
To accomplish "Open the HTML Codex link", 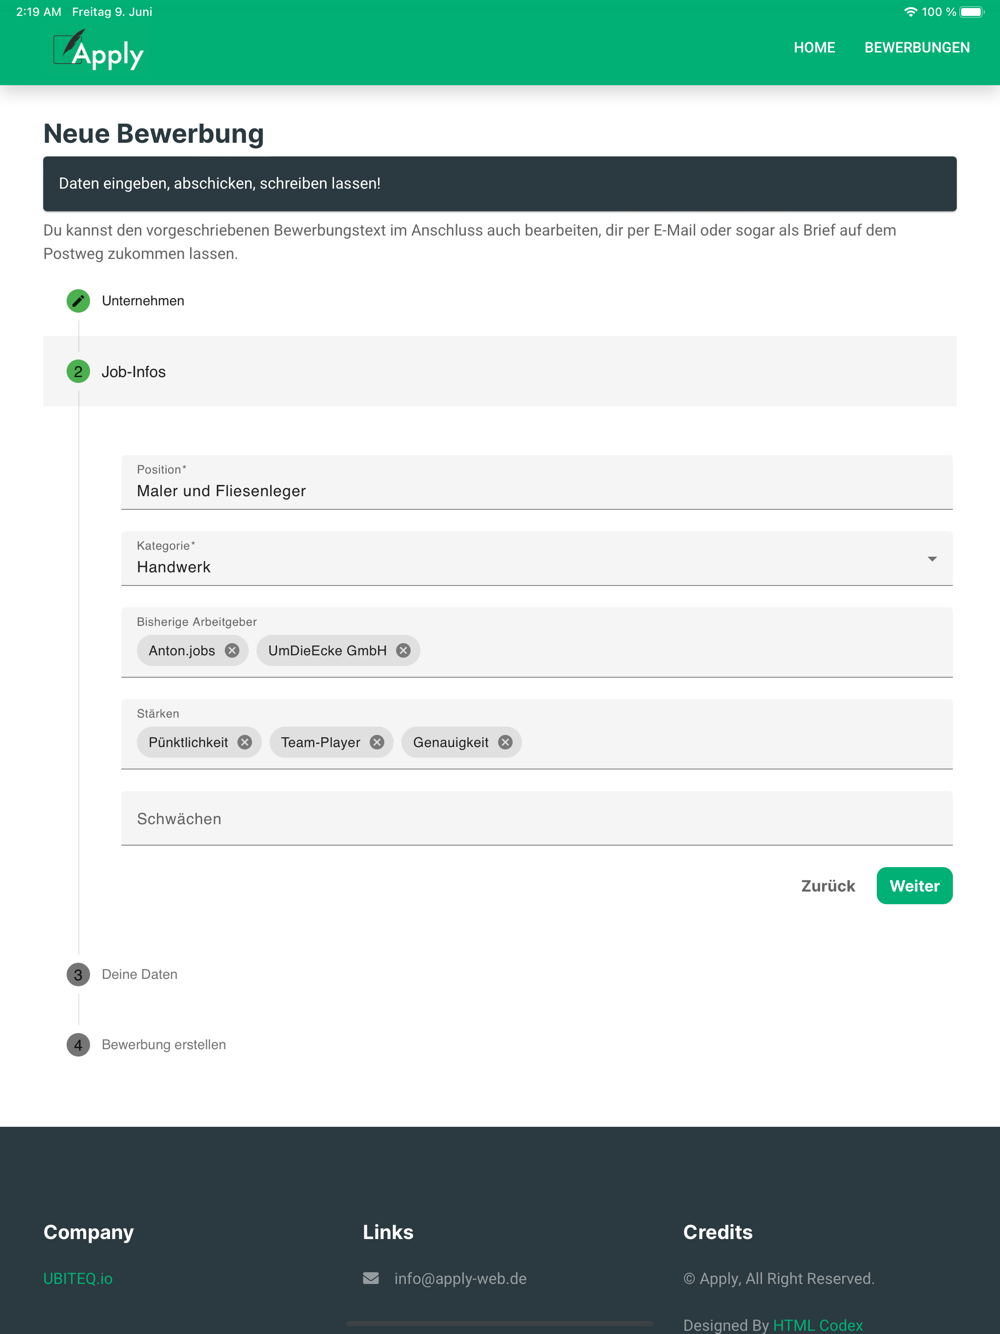I will coord(818,1325).
